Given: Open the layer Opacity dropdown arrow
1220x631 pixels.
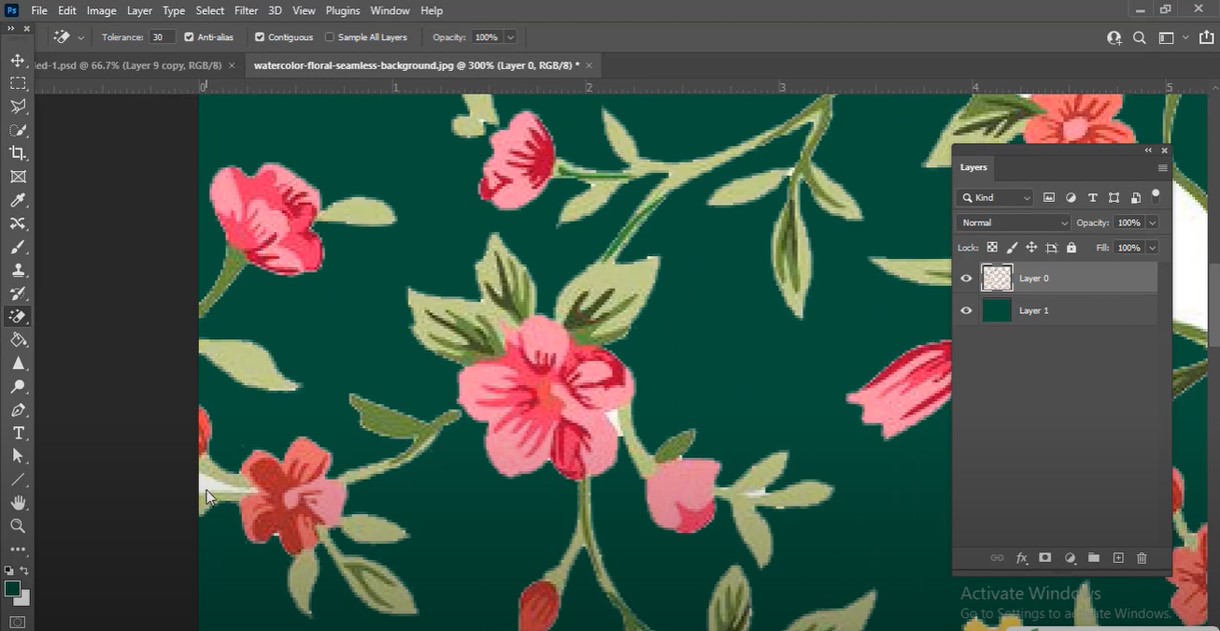Looking at the screenshot, I should tap(1153, 223).
